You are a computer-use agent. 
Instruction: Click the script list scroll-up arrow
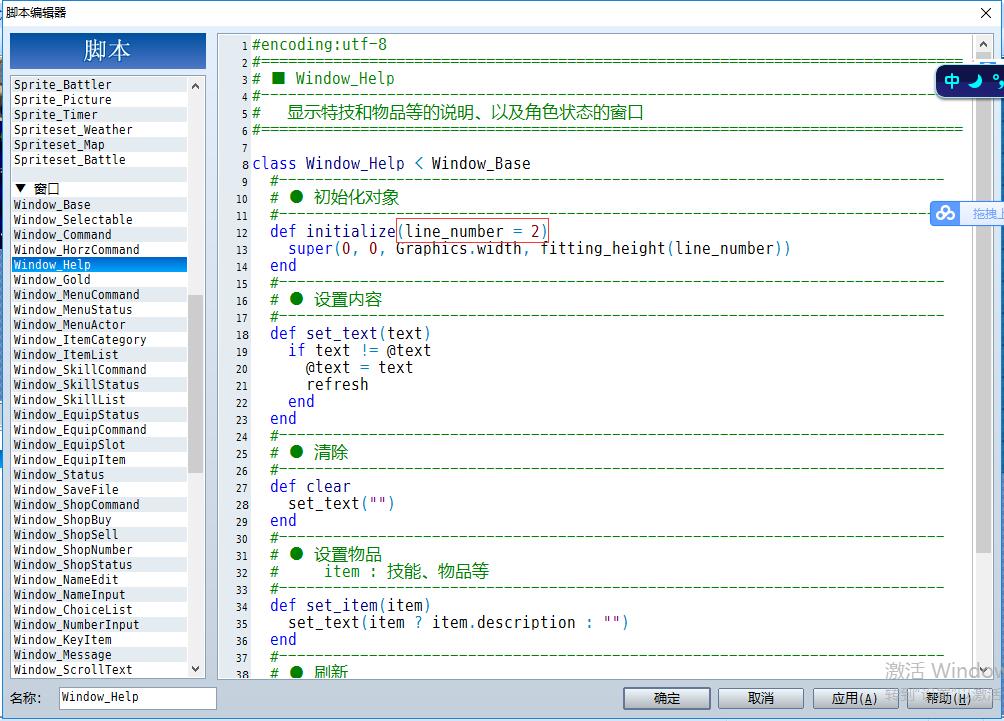pyautogui.click(x=195, y=86)
